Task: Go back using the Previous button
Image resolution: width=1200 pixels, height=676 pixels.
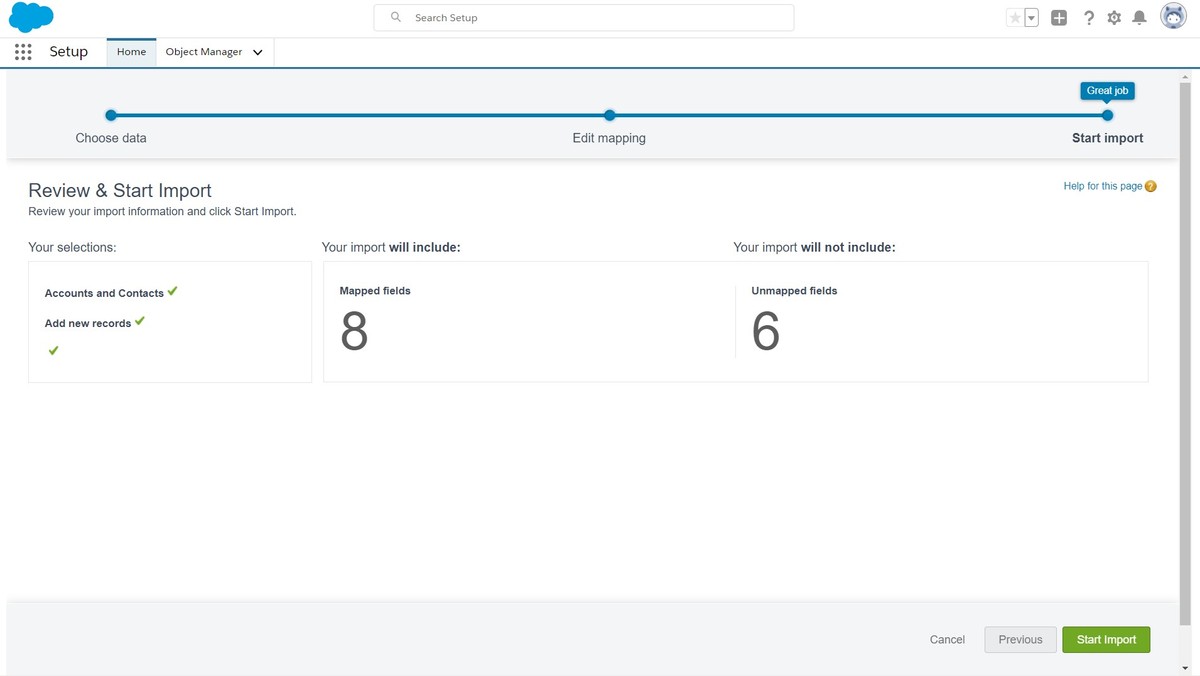Action: (1020, 639)
